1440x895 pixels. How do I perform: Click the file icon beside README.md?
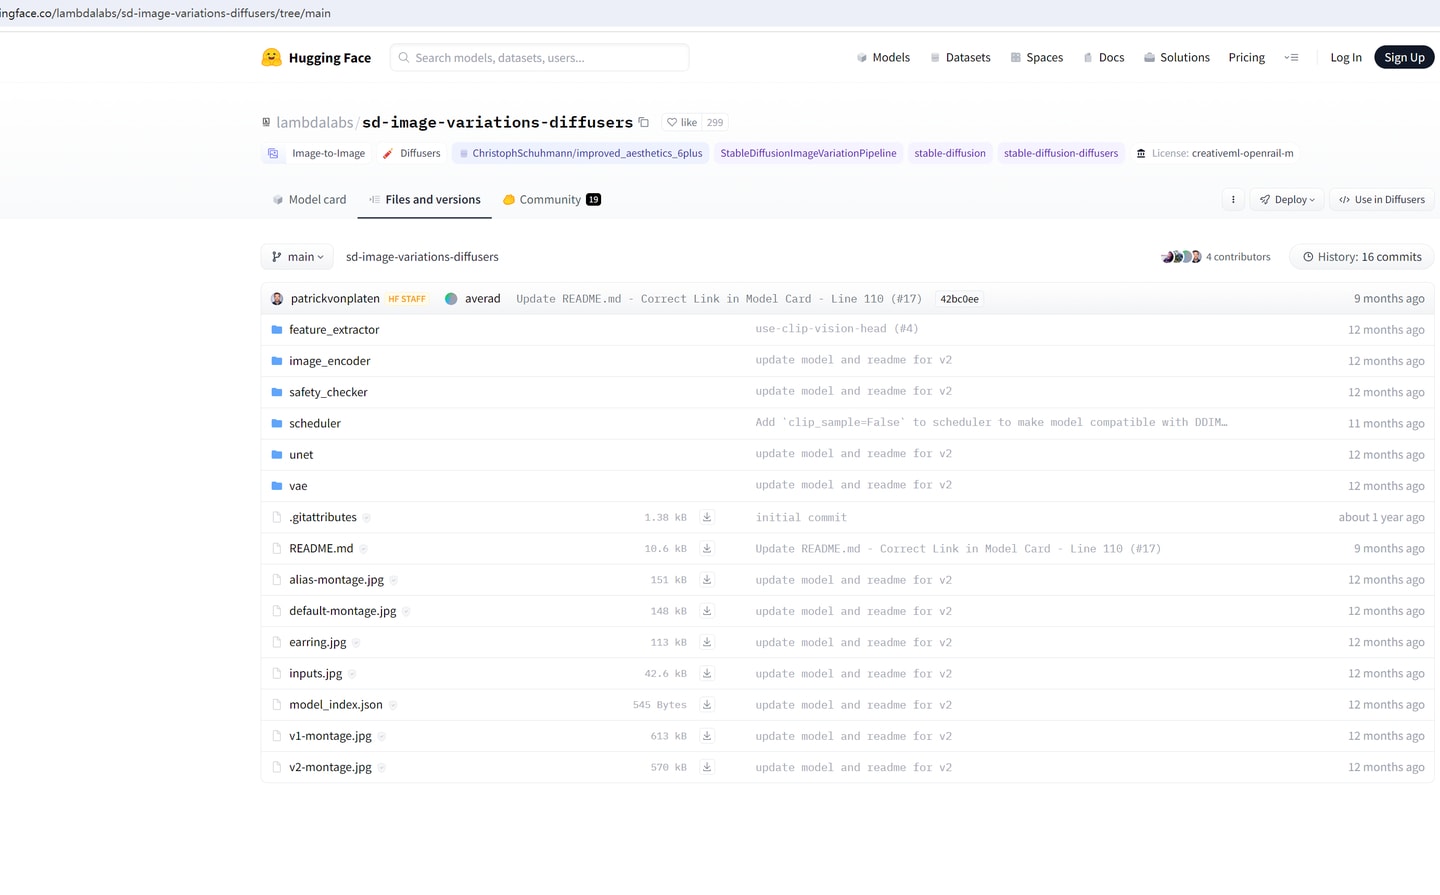277,549
